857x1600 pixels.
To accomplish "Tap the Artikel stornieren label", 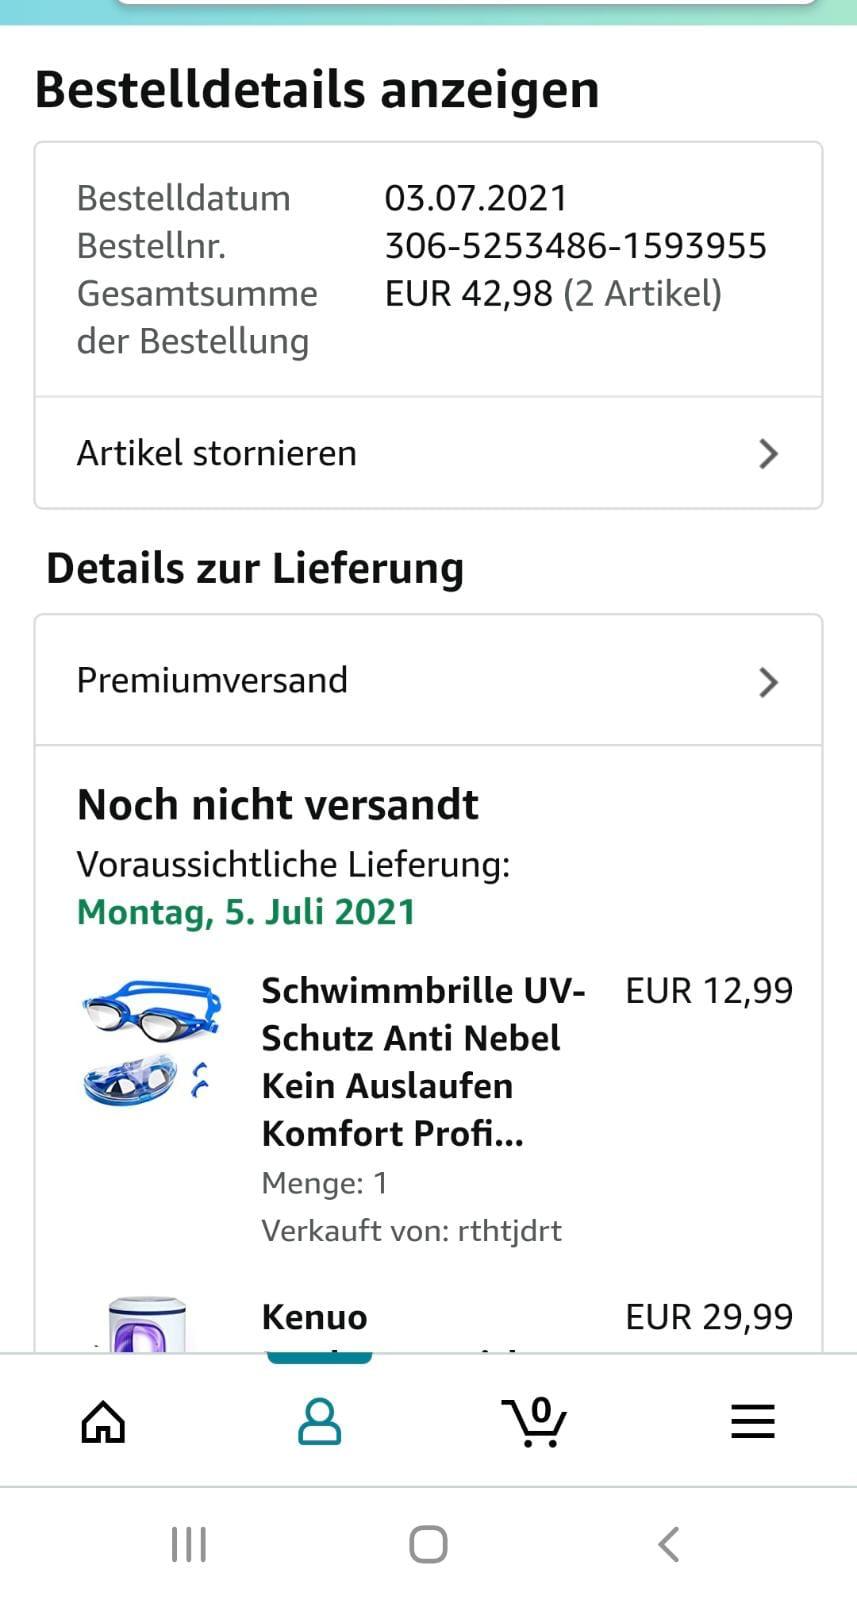I will click(x=217, y=453).
